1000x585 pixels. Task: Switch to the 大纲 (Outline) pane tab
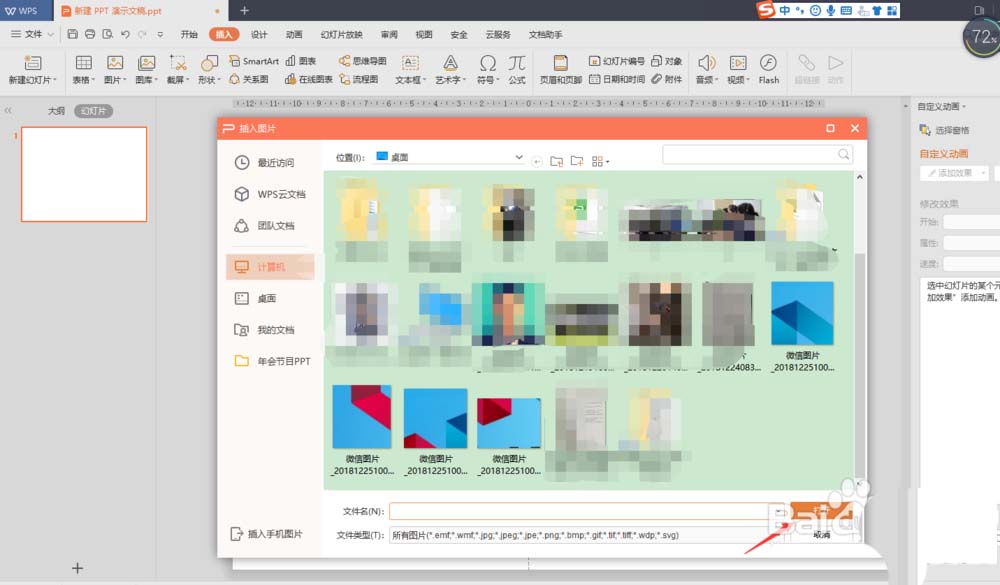(x=56, y=111)
